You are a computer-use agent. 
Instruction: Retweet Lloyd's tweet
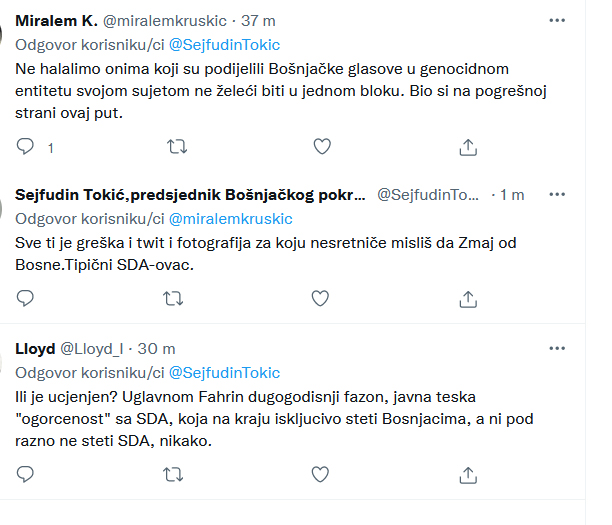point(175,474)
